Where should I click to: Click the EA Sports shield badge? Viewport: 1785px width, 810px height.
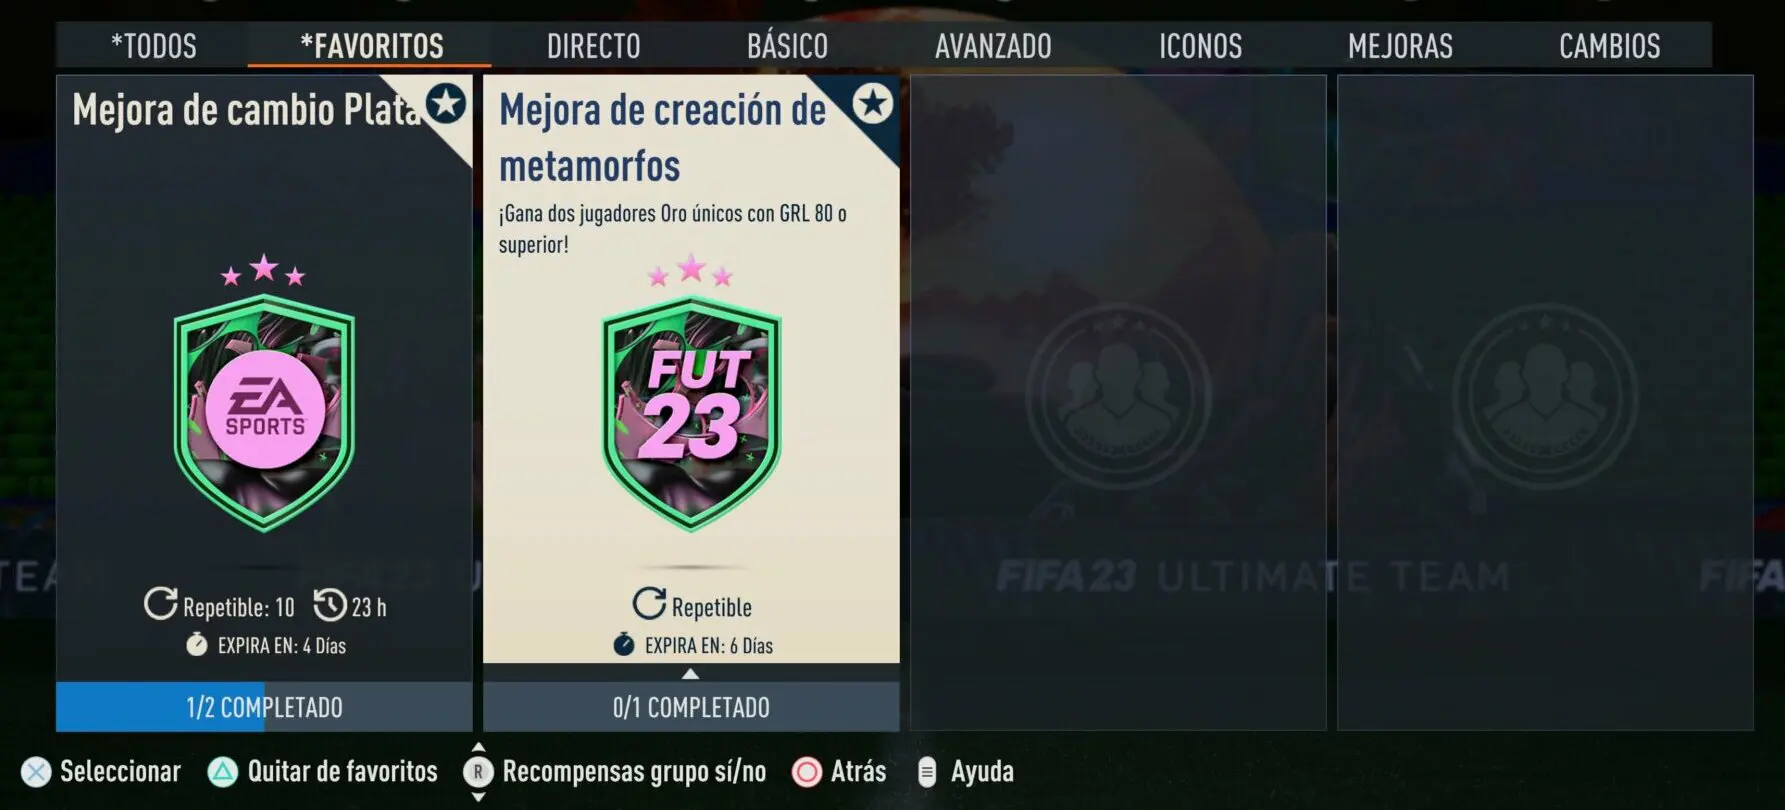(264, 412)
